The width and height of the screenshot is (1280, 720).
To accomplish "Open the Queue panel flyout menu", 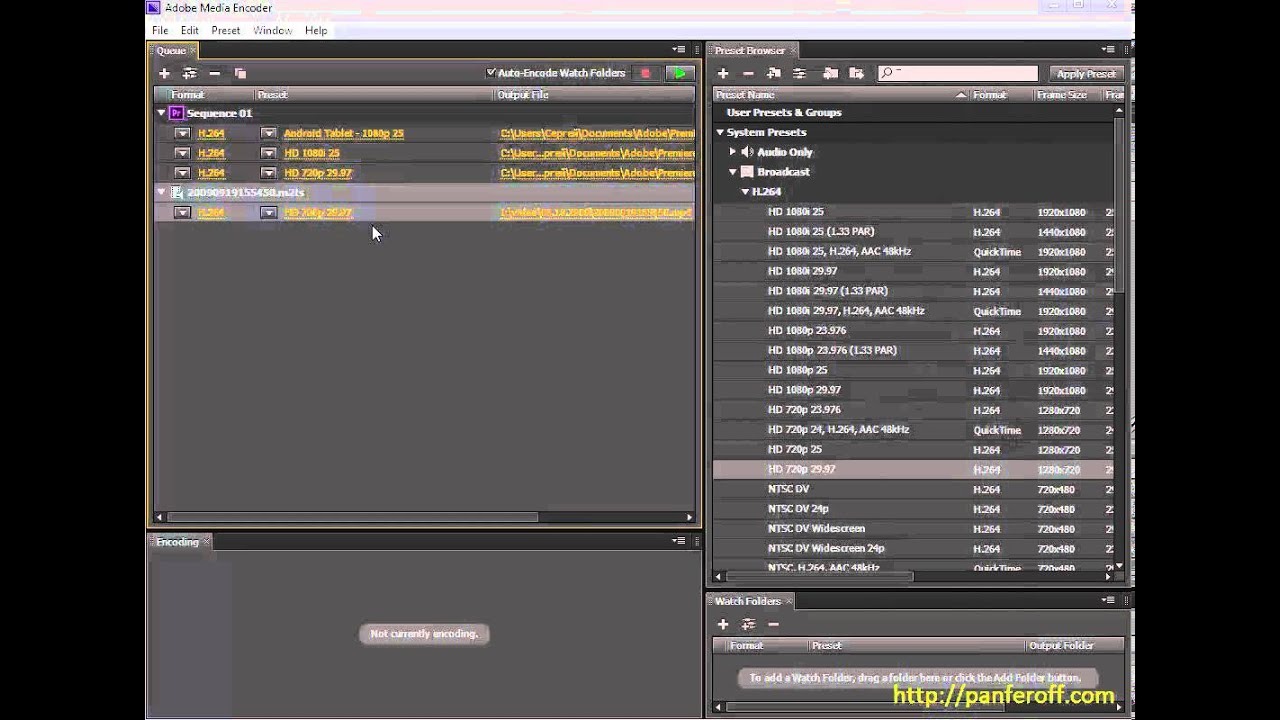I will [x=679, y=50].
